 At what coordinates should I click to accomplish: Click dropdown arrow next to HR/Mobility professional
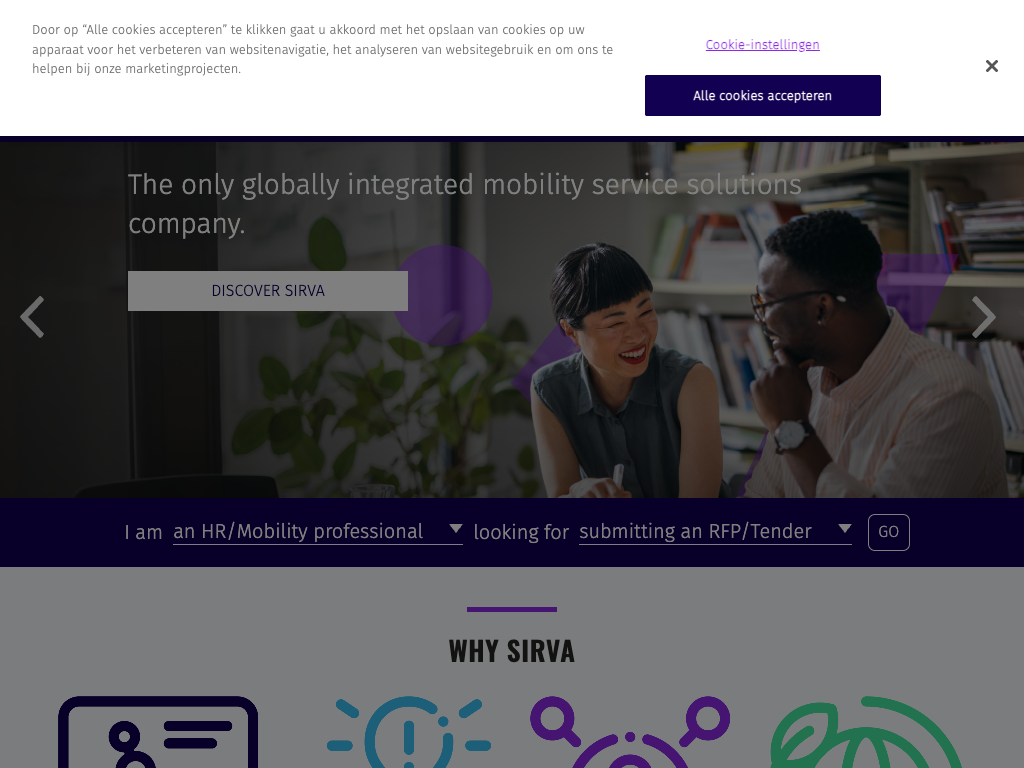coord(456,528)
